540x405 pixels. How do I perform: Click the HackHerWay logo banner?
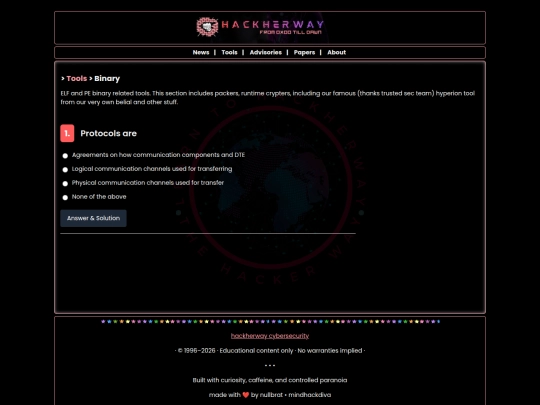click(x=260, y=27)
